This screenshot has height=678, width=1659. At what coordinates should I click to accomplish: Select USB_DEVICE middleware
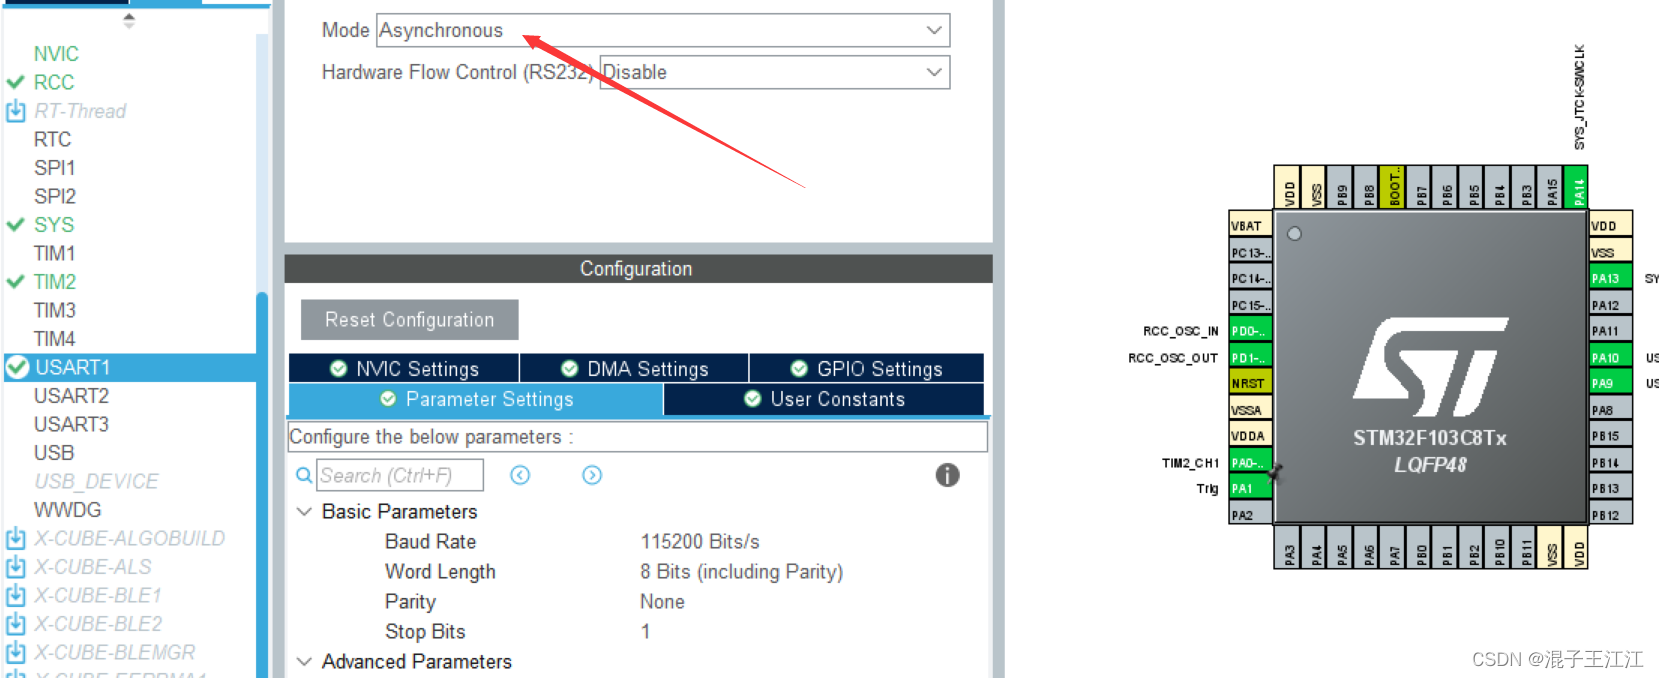pos(96,481)
